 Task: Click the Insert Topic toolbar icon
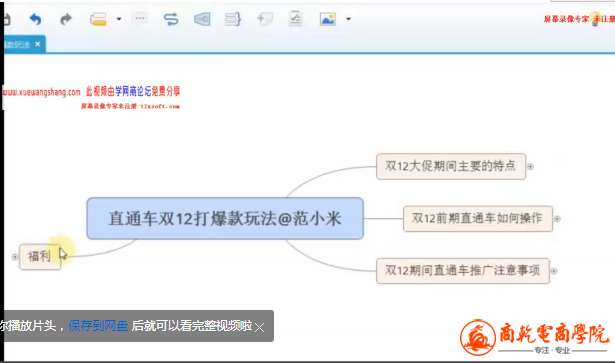coord(98,19)
